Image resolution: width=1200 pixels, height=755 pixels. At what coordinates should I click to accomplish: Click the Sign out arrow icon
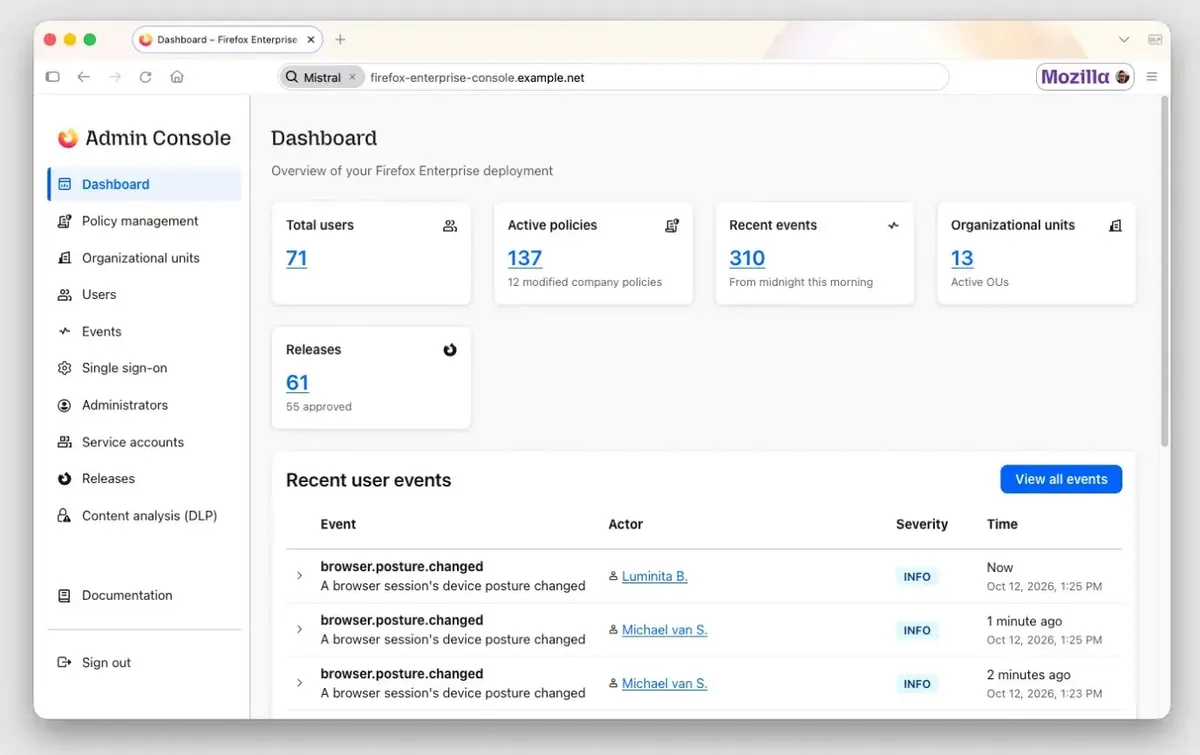pyautogui.click(x=64, y=662)
